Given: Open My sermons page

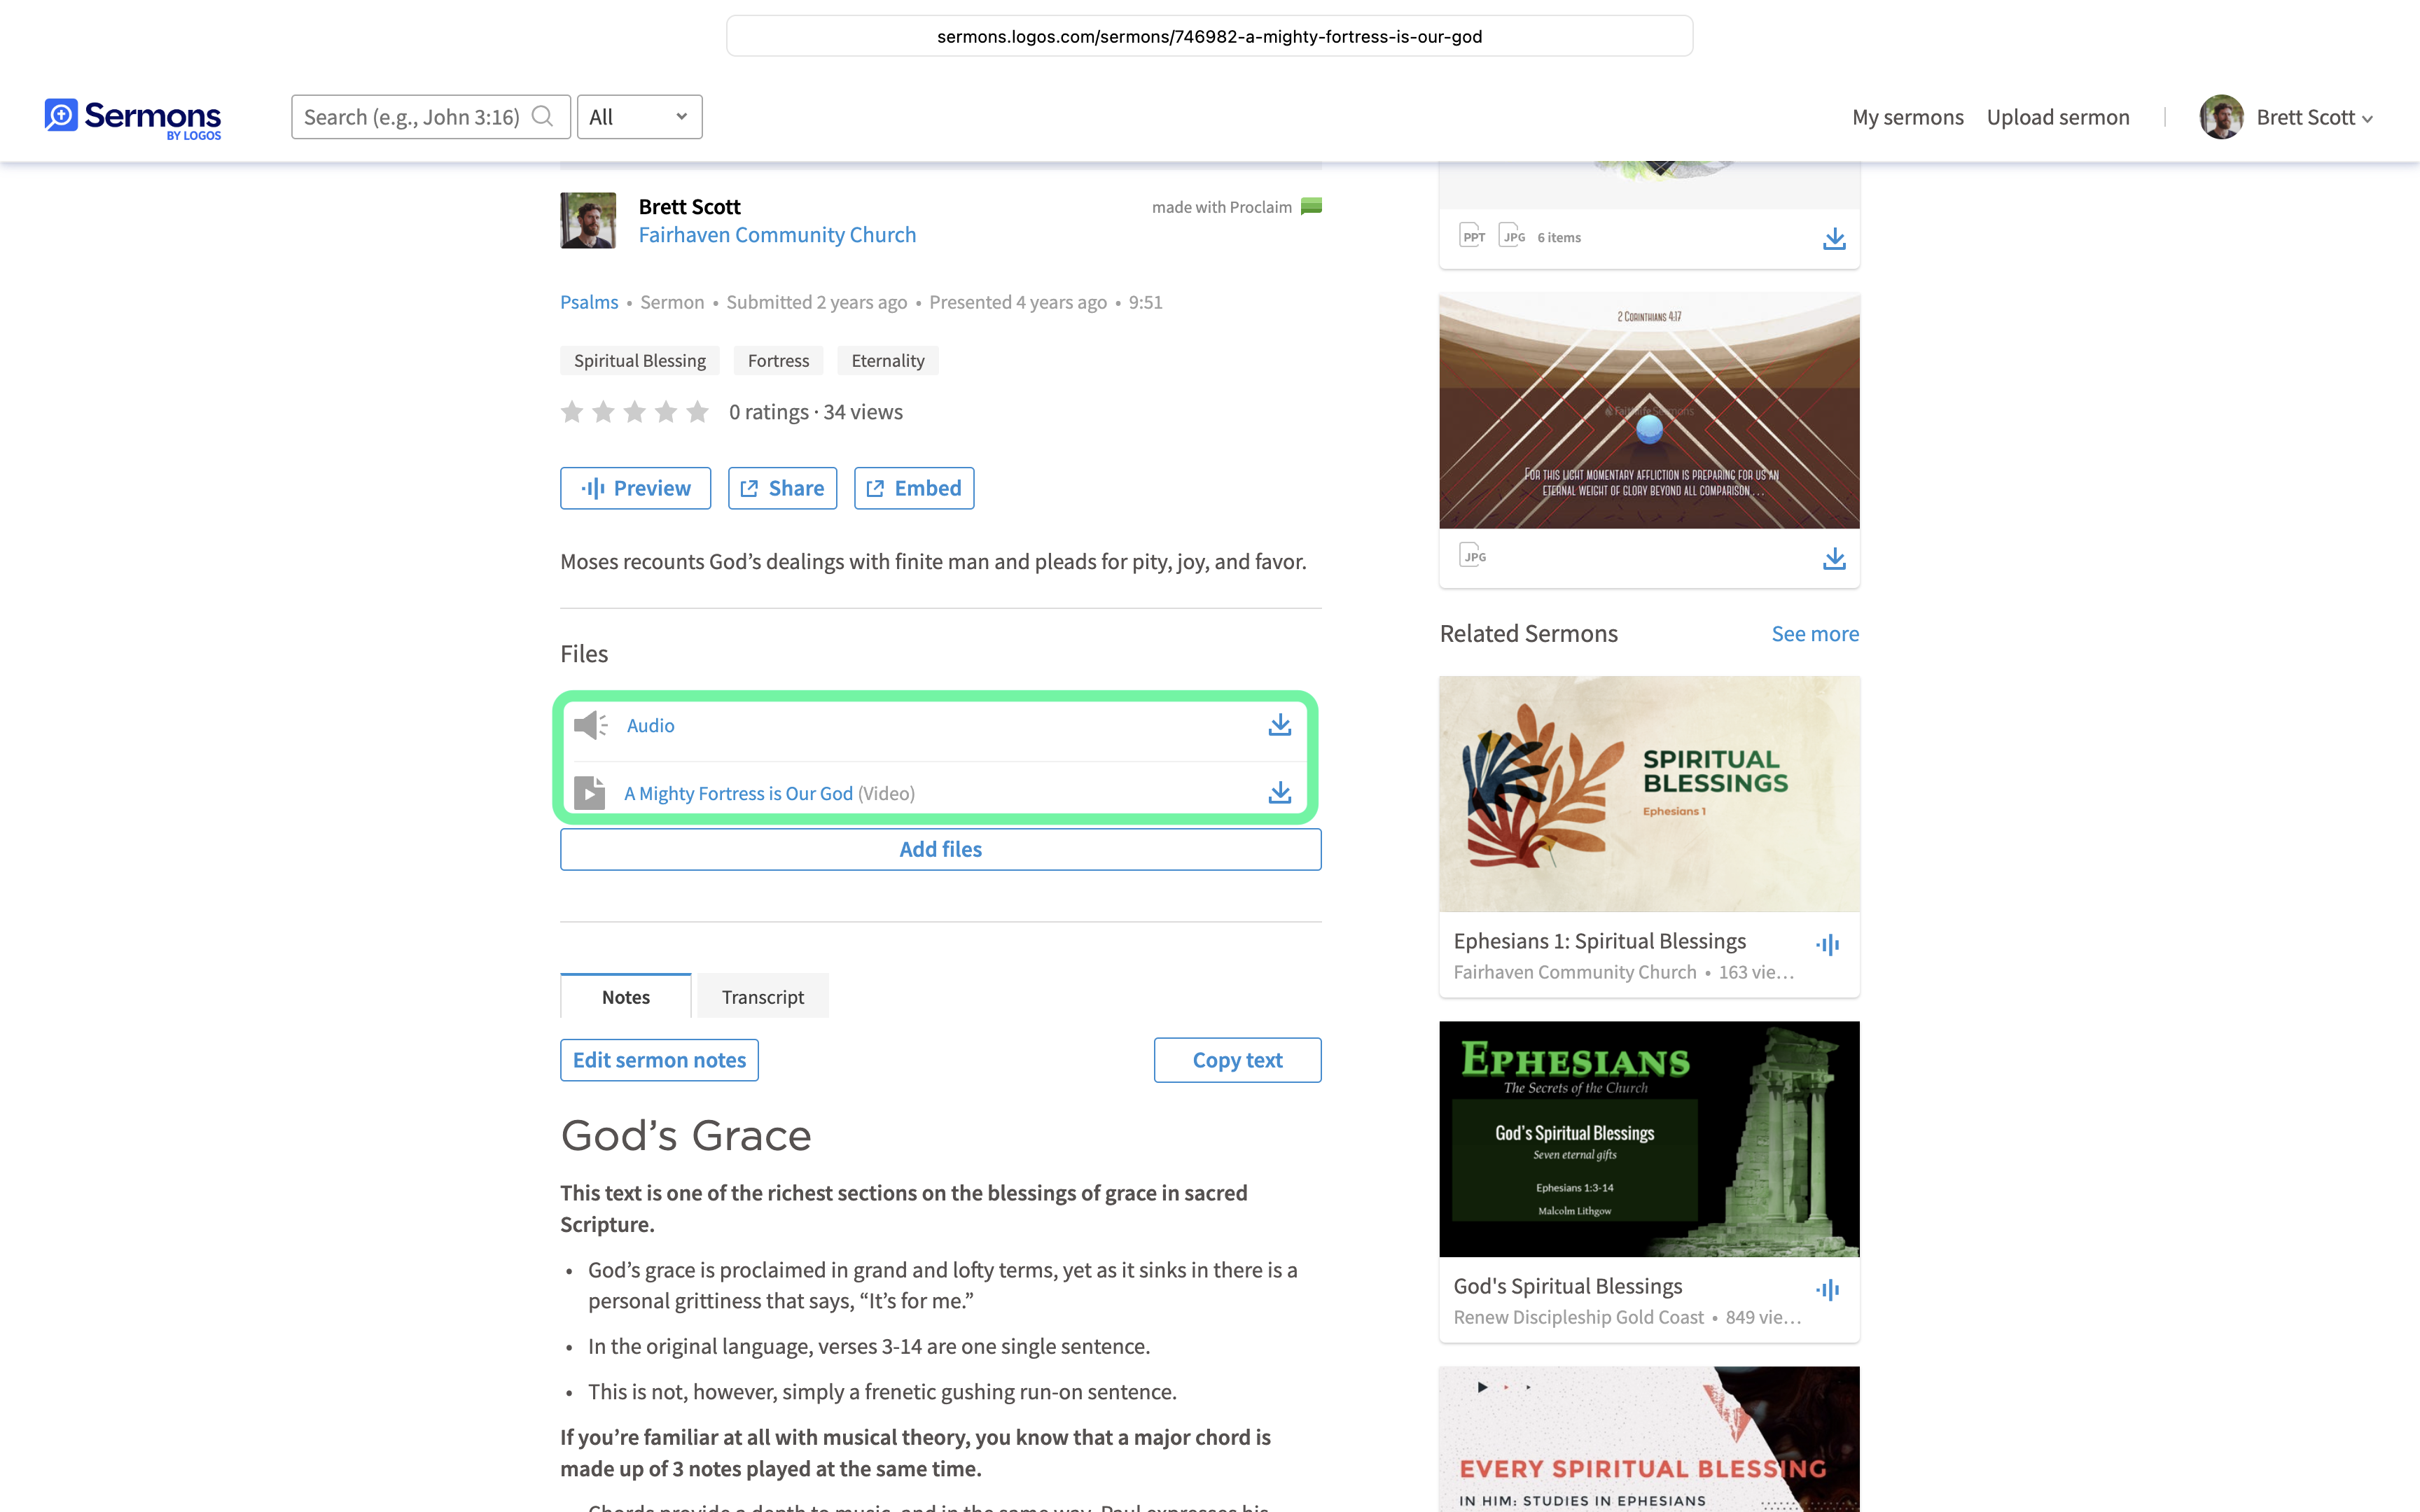Looking at the screenshot, I should [x=1907, y=117].
